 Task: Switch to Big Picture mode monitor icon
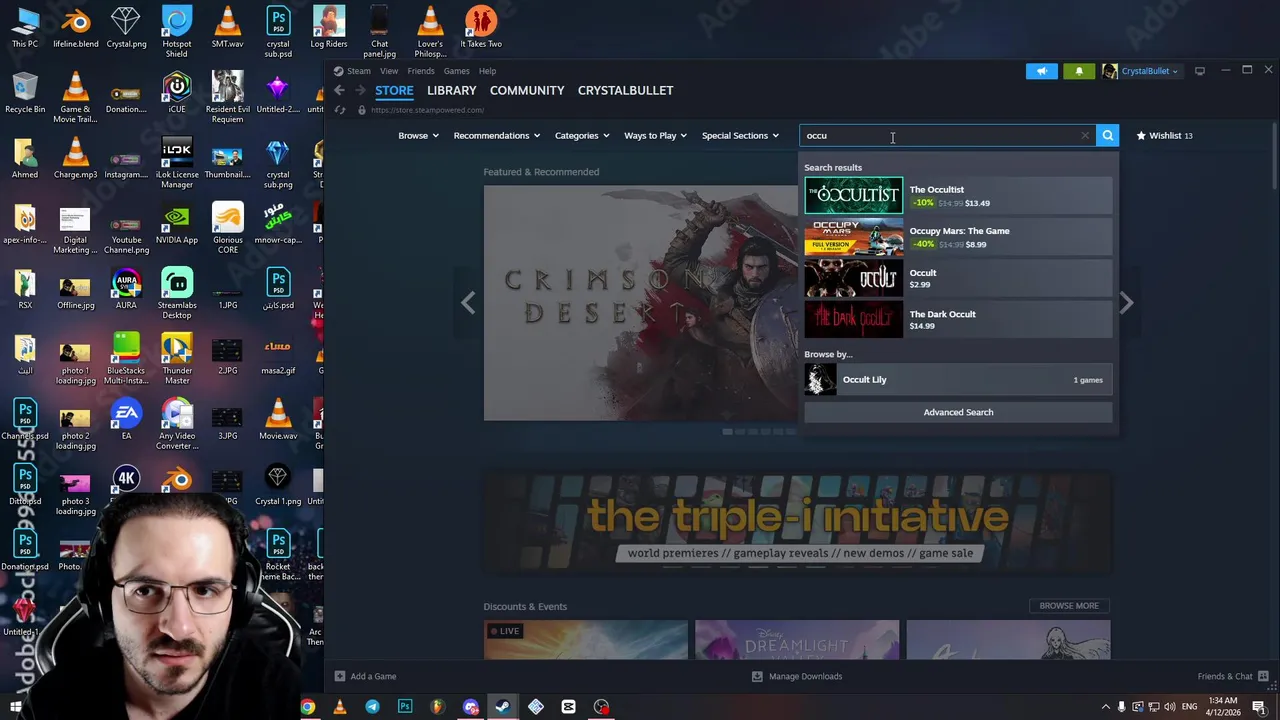[x=1200, y=71]
